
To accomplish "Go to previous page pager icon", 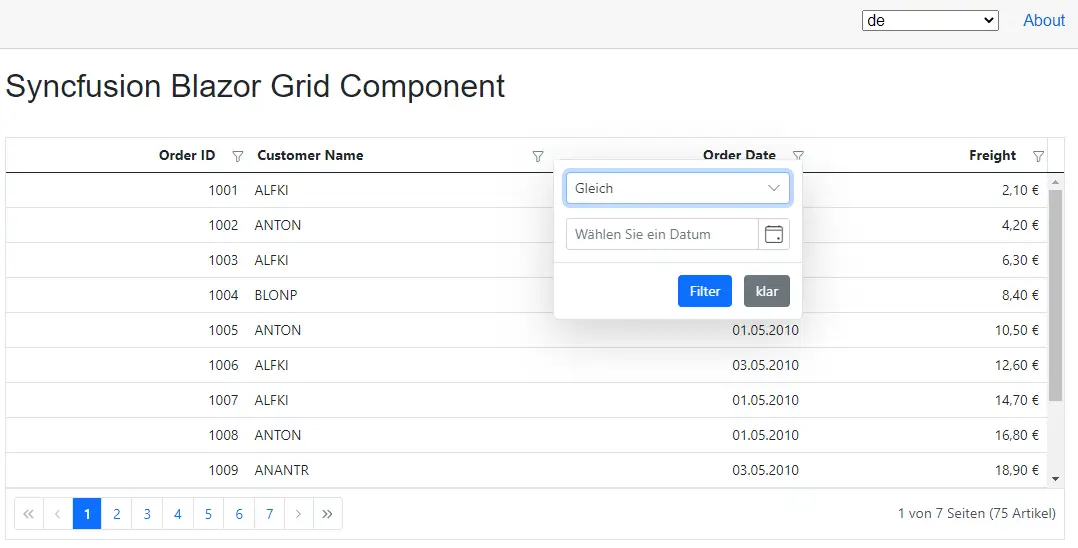I will tap(58, 514).
